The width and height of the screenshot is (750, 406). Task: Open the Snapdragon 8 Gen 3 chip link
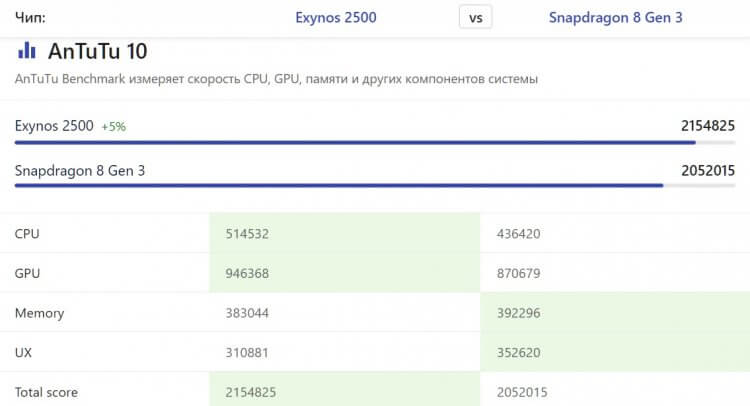point(616,18)
